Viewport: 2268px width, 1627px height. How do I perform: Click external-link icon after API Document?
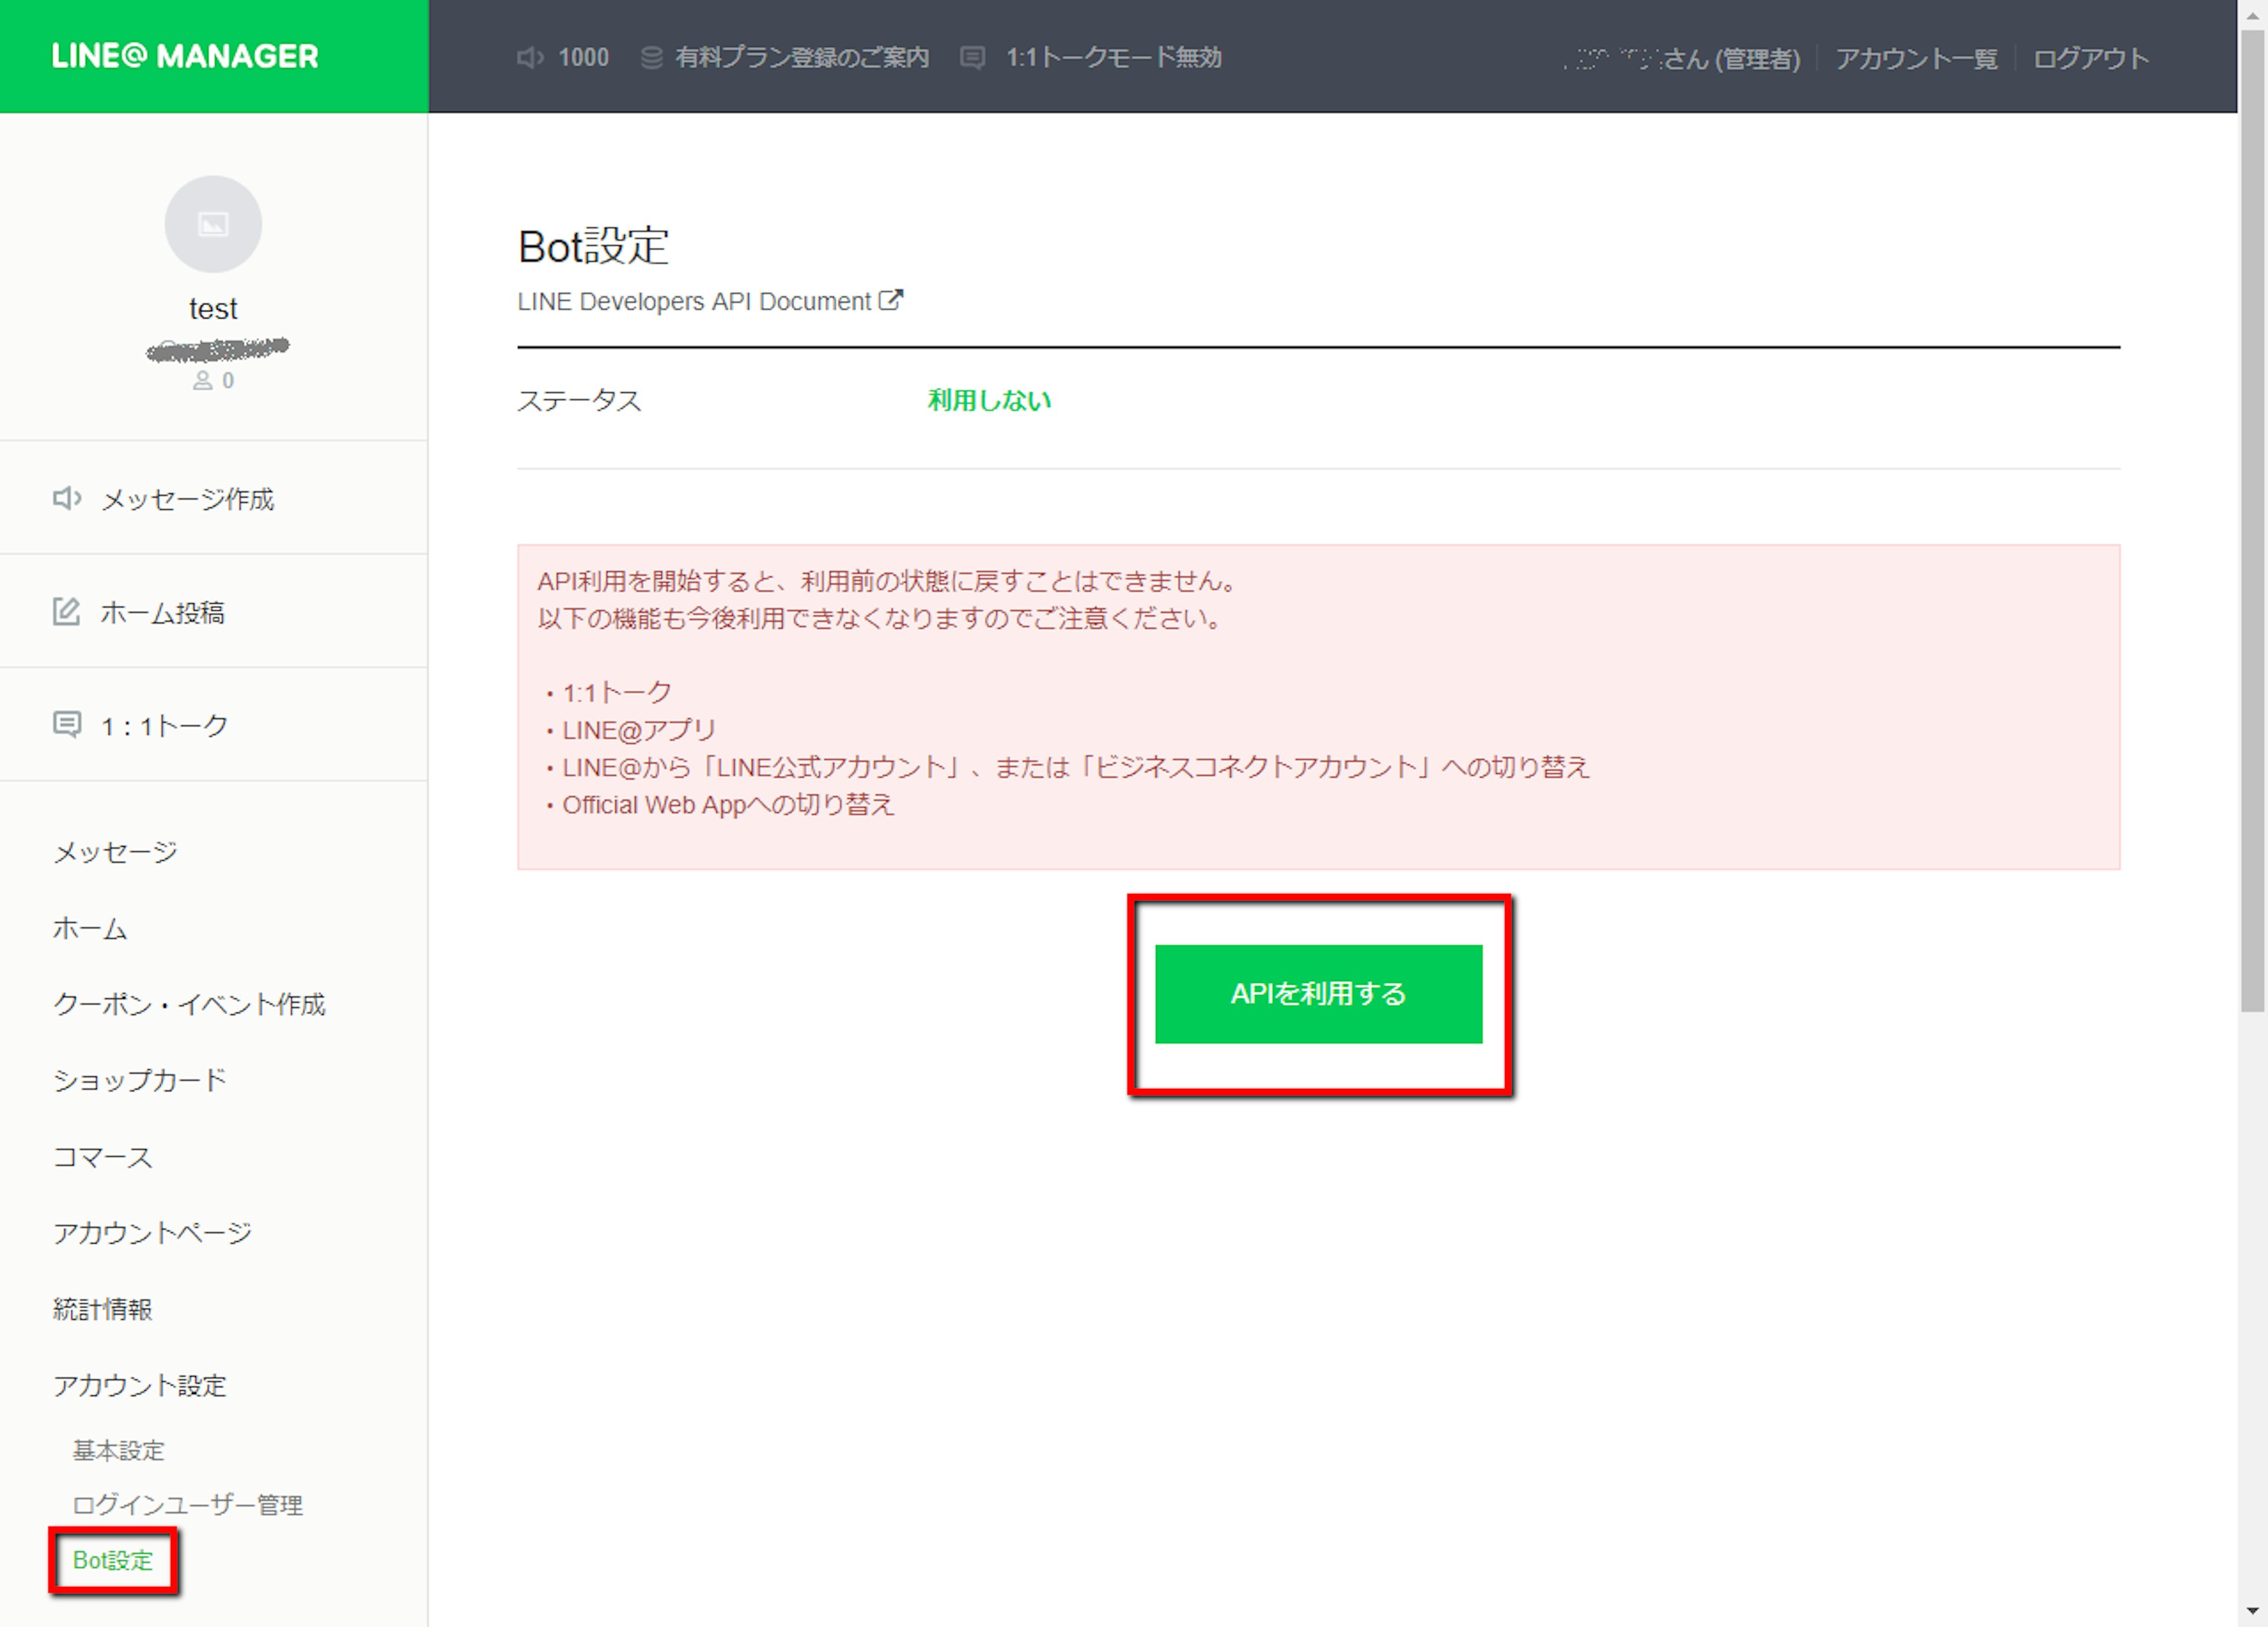tap(890, 300)
